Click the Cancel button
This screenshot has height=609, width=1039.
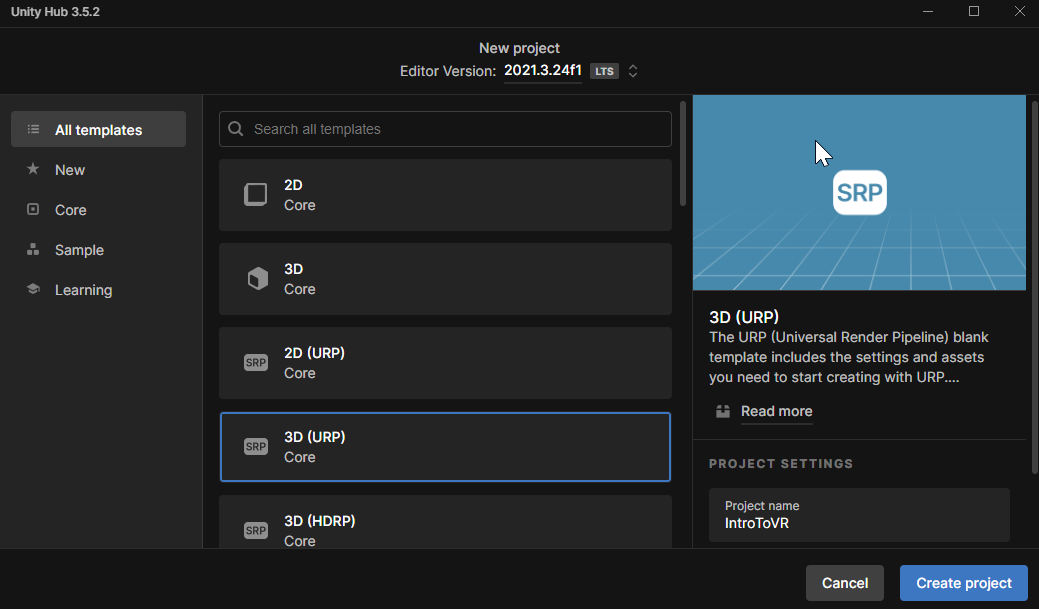click(844, 583)
